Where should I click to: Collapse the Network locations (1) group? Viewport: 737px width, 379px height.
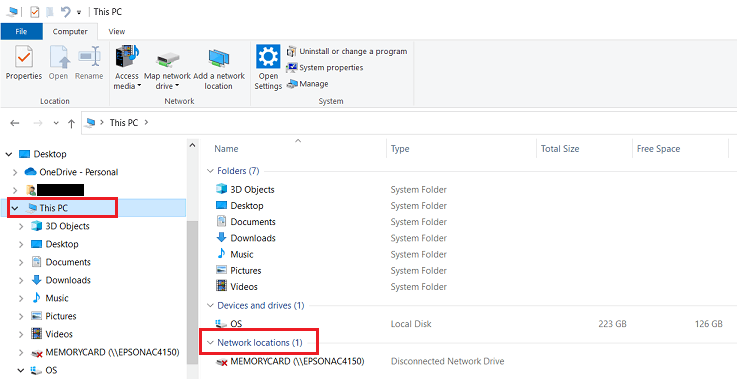pos(210,343)
